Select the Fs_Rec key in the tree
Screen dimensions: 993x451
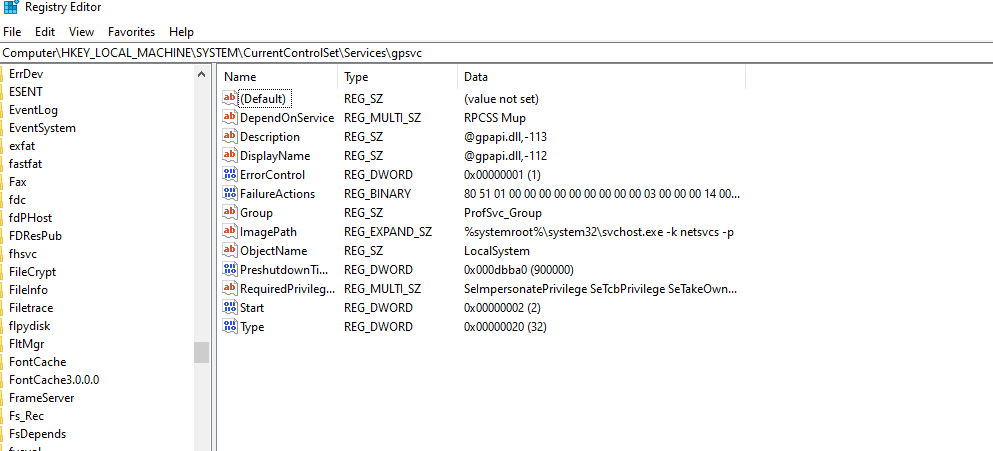[26, 416]
